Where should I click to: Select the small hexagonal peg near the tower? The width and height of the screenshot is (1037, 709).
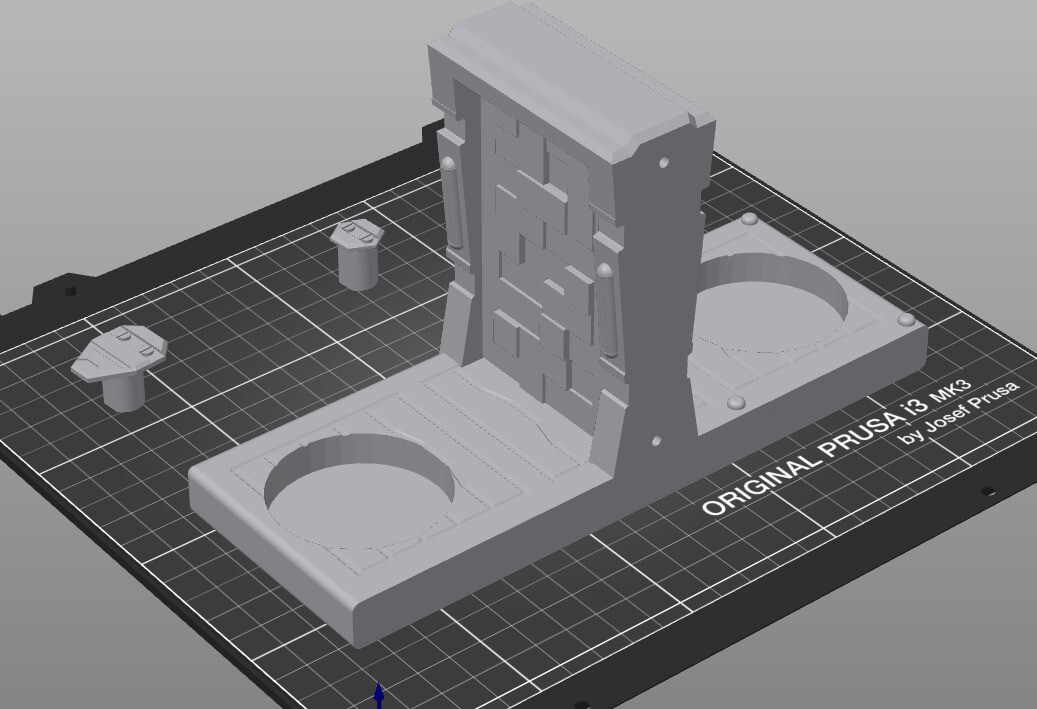pyautogui.click(x=357, y=255)
